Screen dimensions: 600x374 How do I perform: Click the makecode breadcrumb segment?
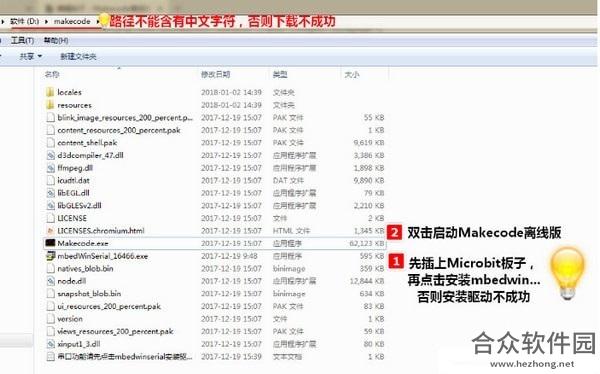tap(72, 21)
